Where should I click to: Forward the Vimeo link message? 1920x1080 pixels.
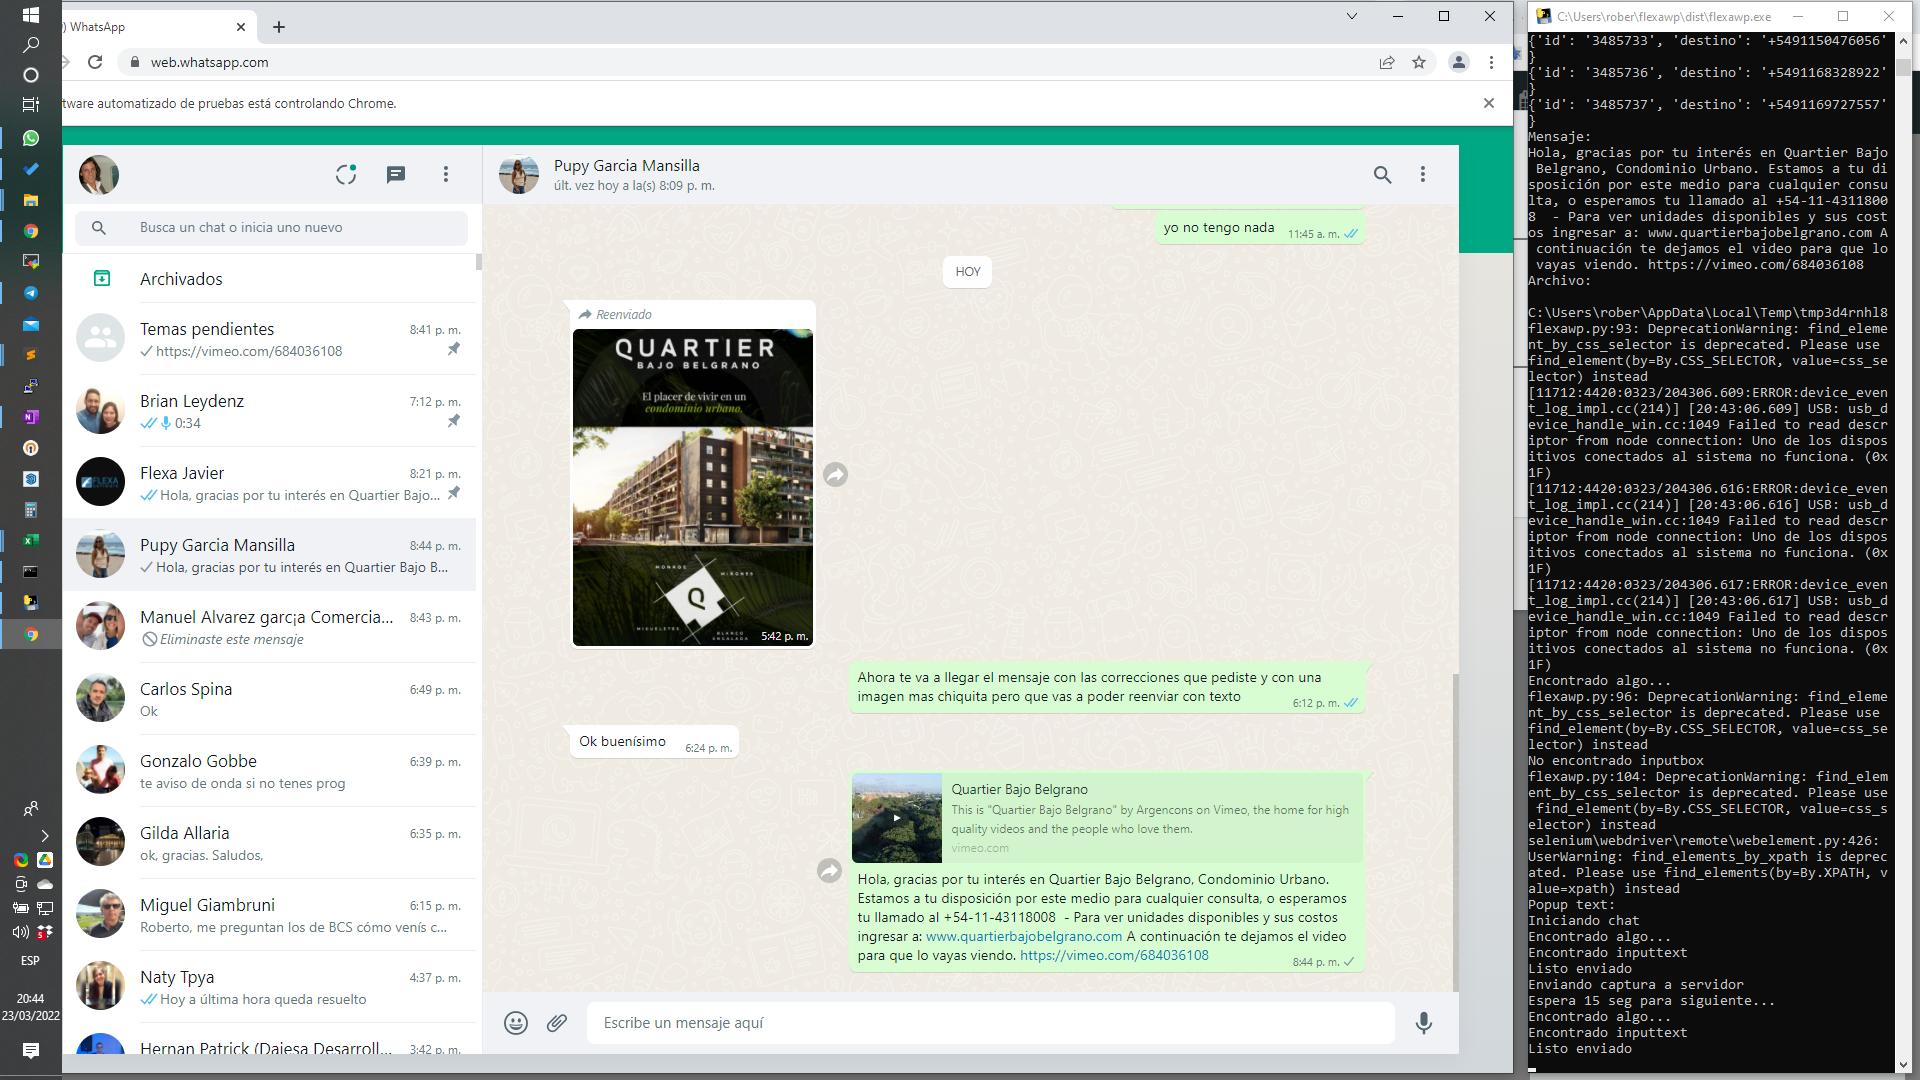point(829,871)
